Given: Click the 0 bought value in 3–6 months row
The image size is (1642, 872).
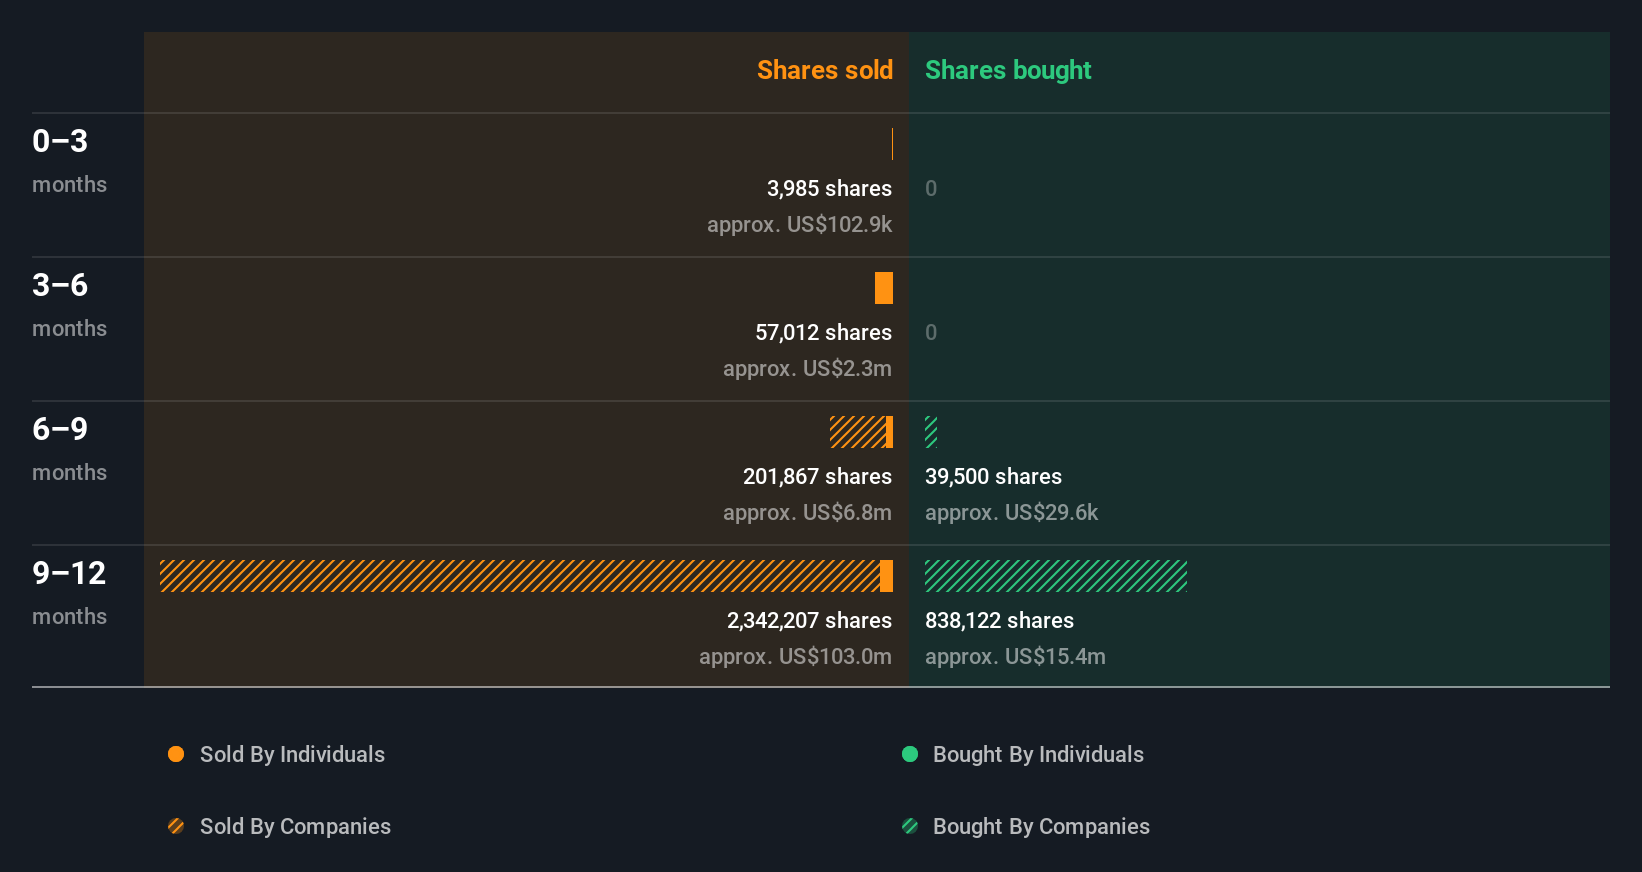Looking at the screenshot, I should [931, 332].
